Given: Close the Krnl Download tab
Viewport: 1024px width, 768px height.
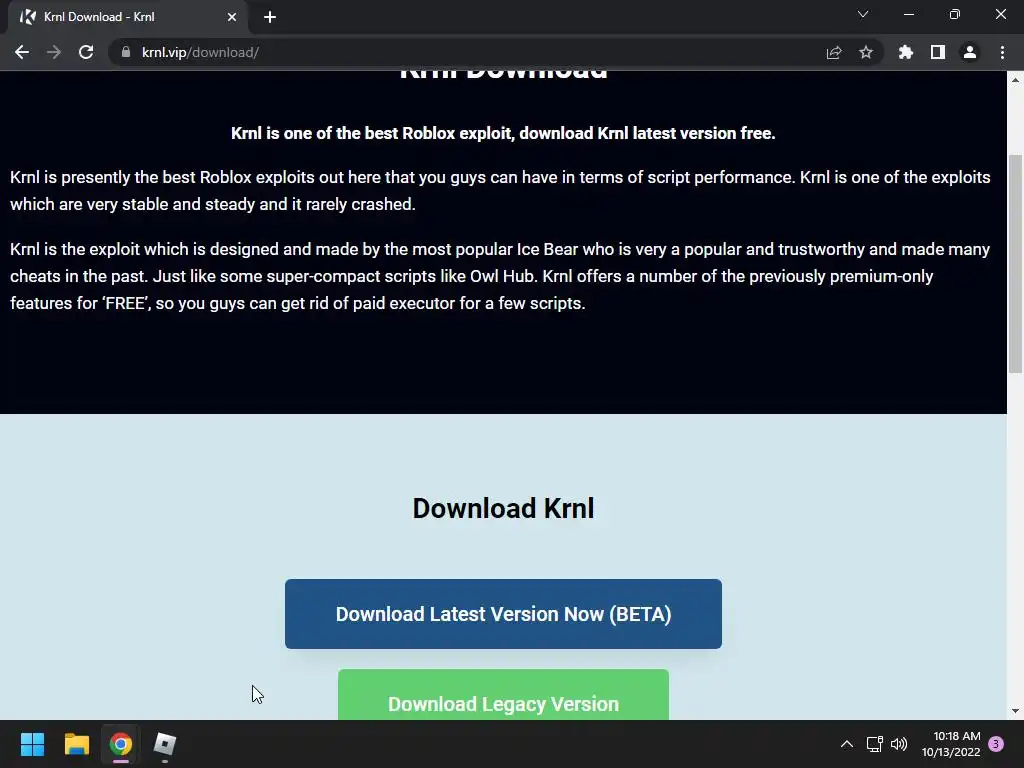Looking at the screenshot, I should [232, 17].
